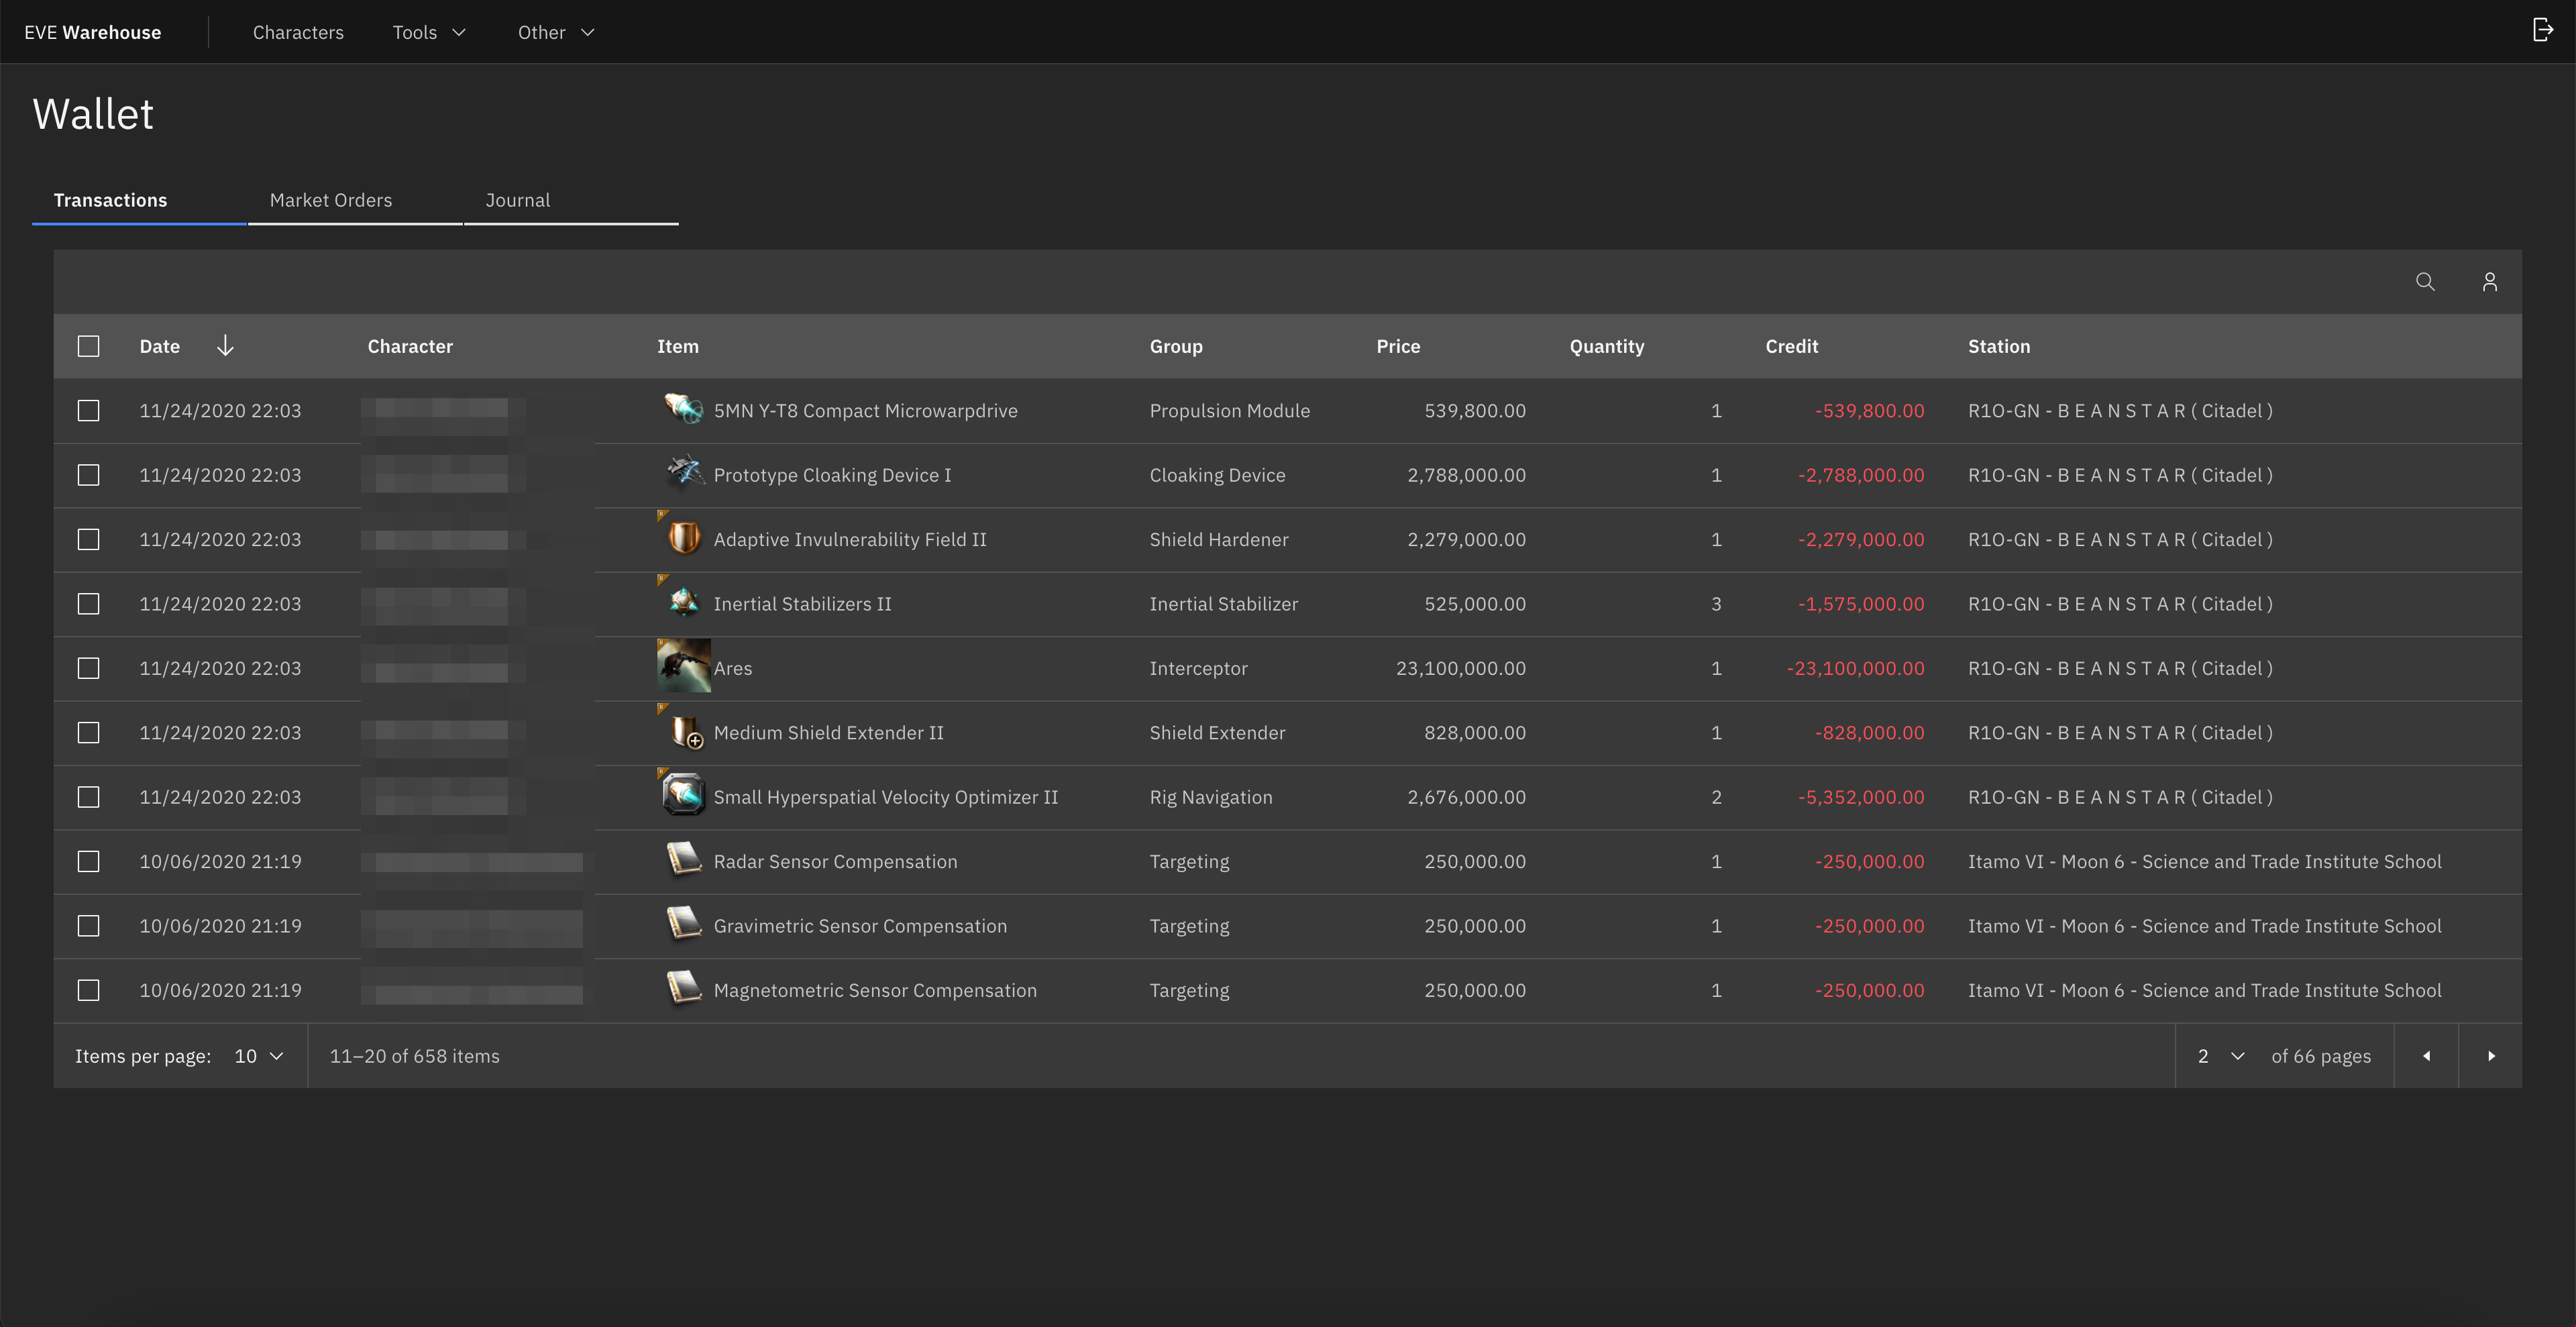Image resolution: width=2576 pixels, height=1327 pixels.
Task: Click the Date column sort arrow
Action: click(x=225, y=346)
